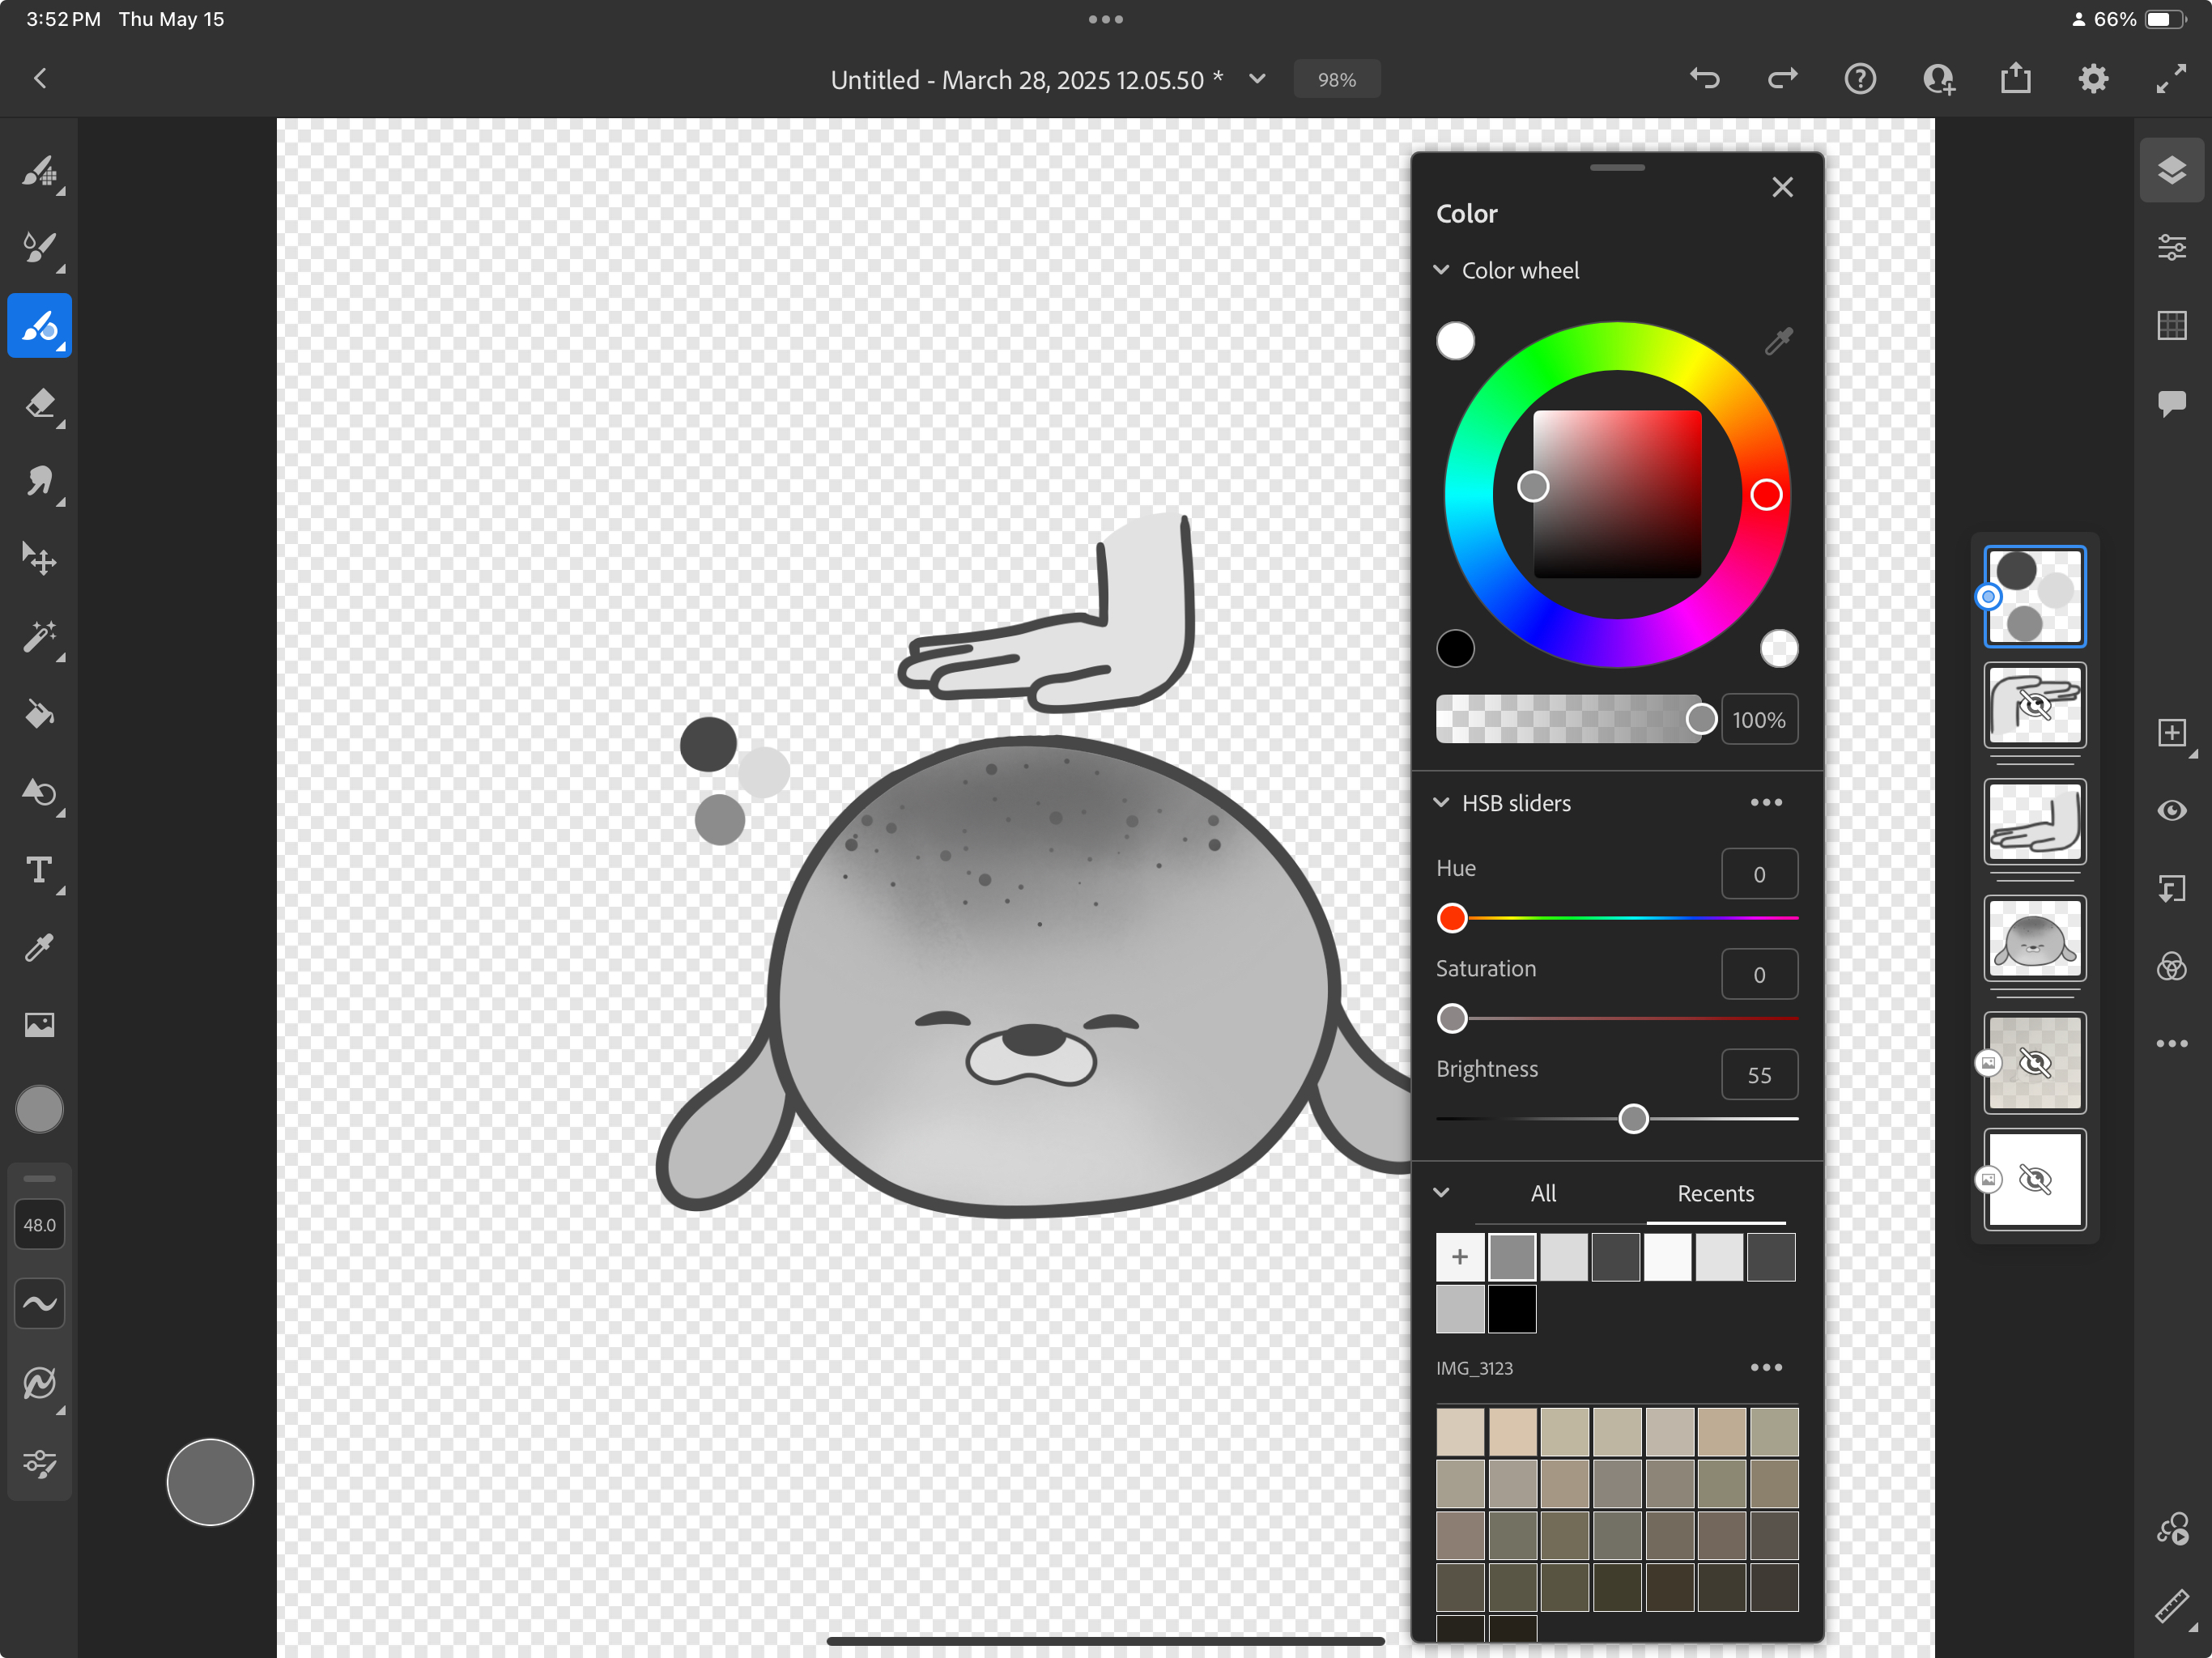Image resolution: width=2212 pixels, height=1658 pixels.
Task: Add a new layer with plus icon
Action: (x=2171, y=733)
